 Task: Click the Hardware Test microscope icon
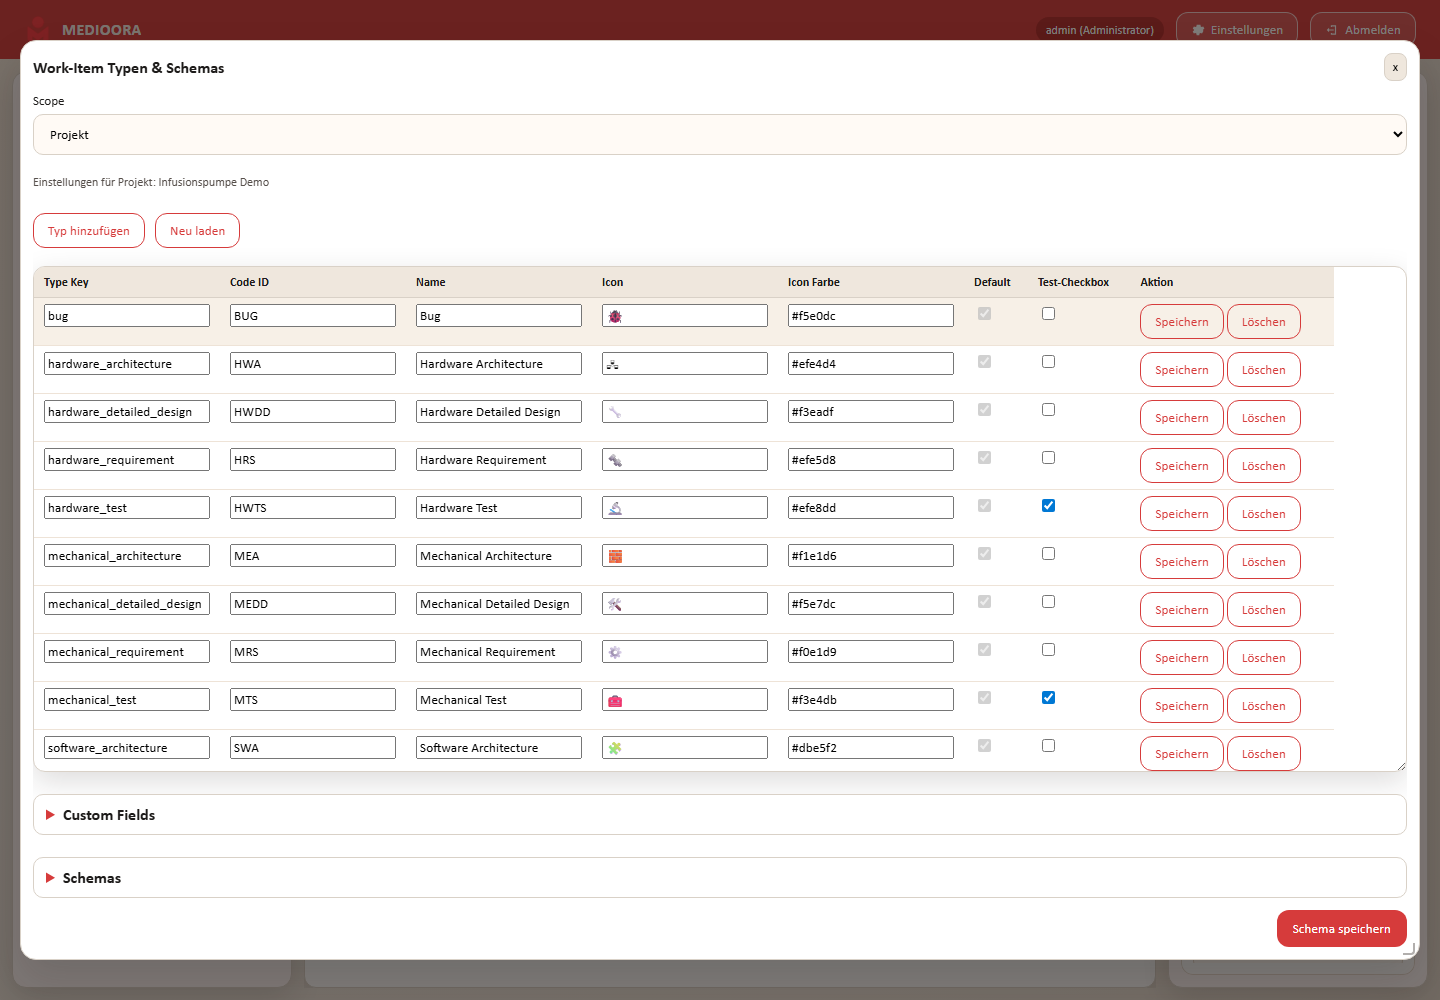pyautogui.click(x=615, y=508)
